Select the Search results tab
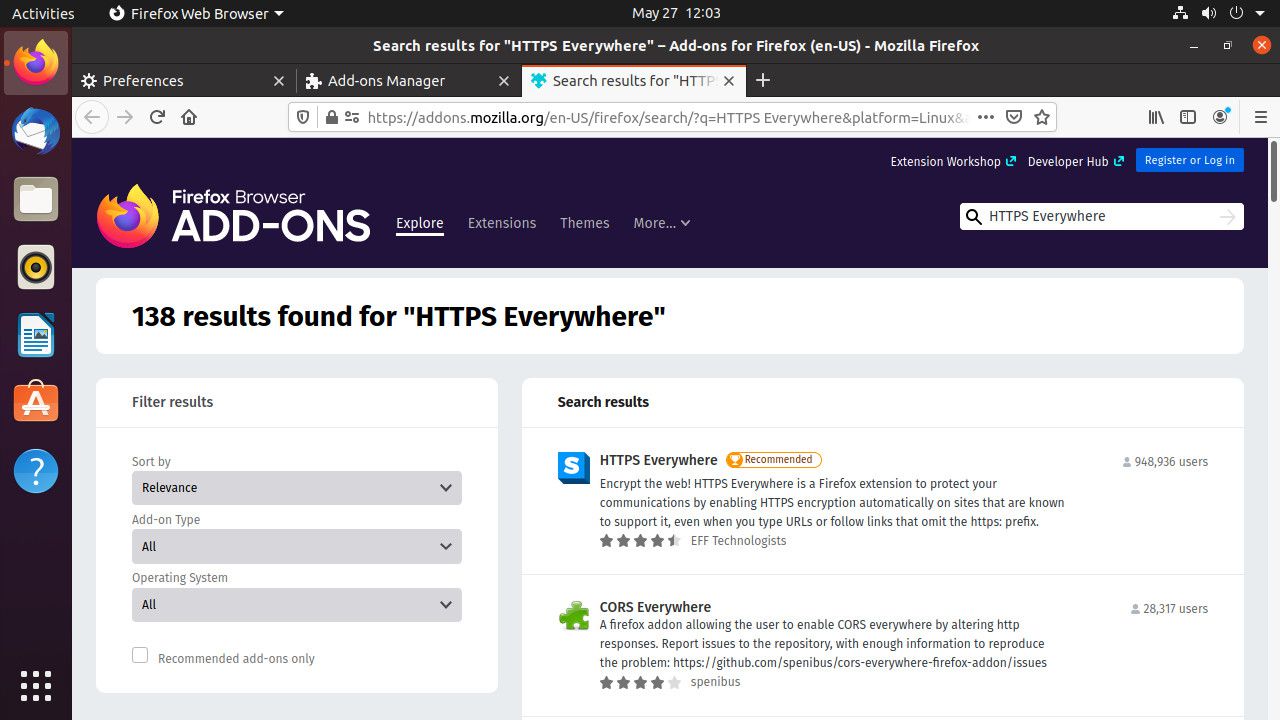 tap(633, 81)
